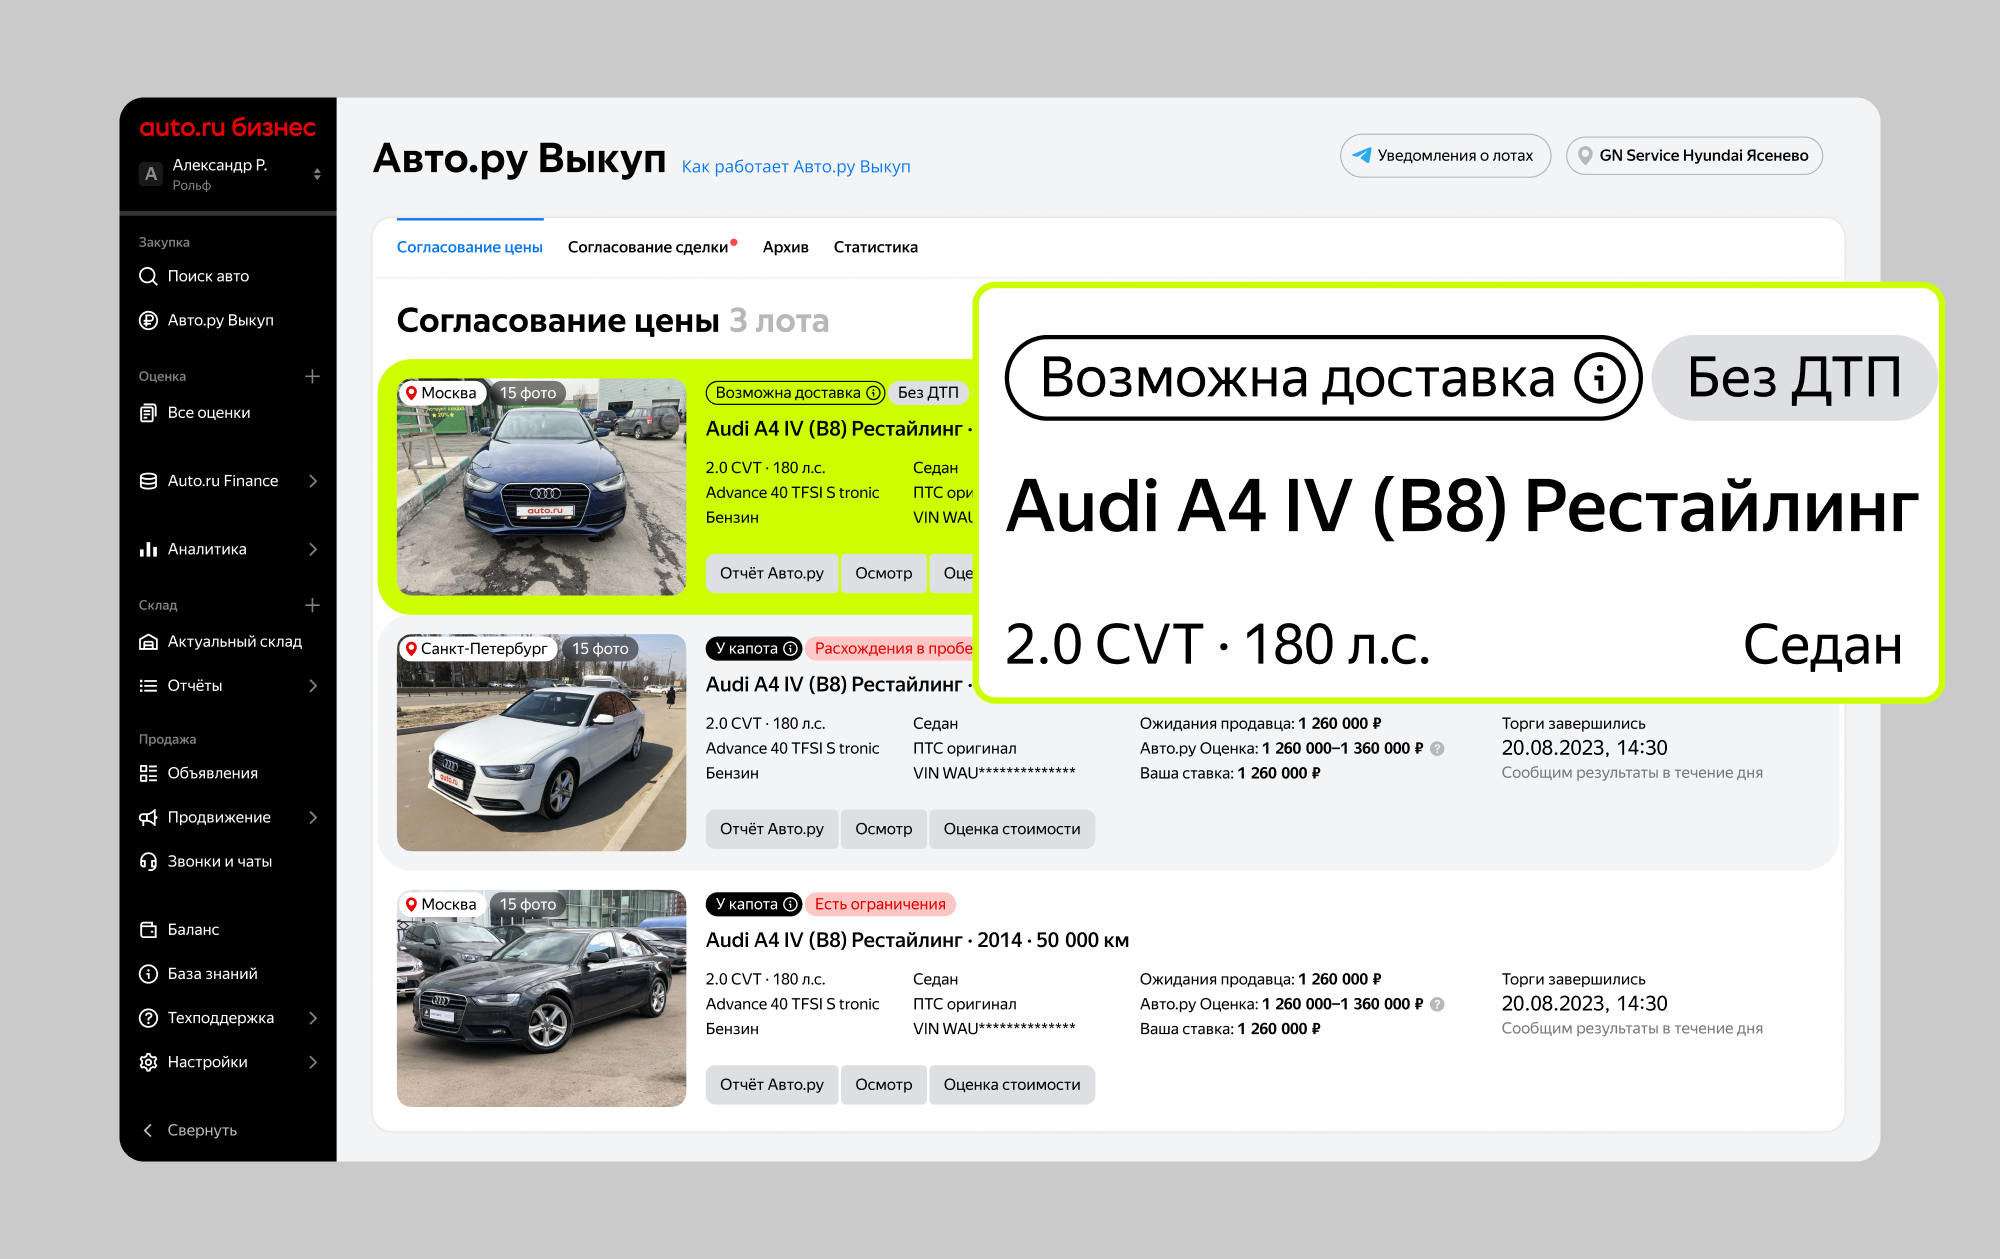Open Отчёт Авто.ру for the highlighted Москва lot
The height and width of the screenshot is (1259, 2000).
(772, 573)
